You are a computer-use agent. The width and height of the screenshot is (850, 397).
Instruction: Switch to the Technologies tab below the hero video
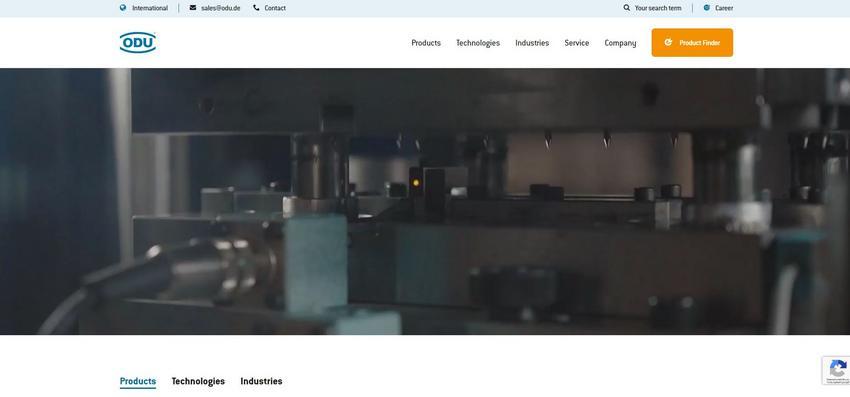tap(198, 381)
